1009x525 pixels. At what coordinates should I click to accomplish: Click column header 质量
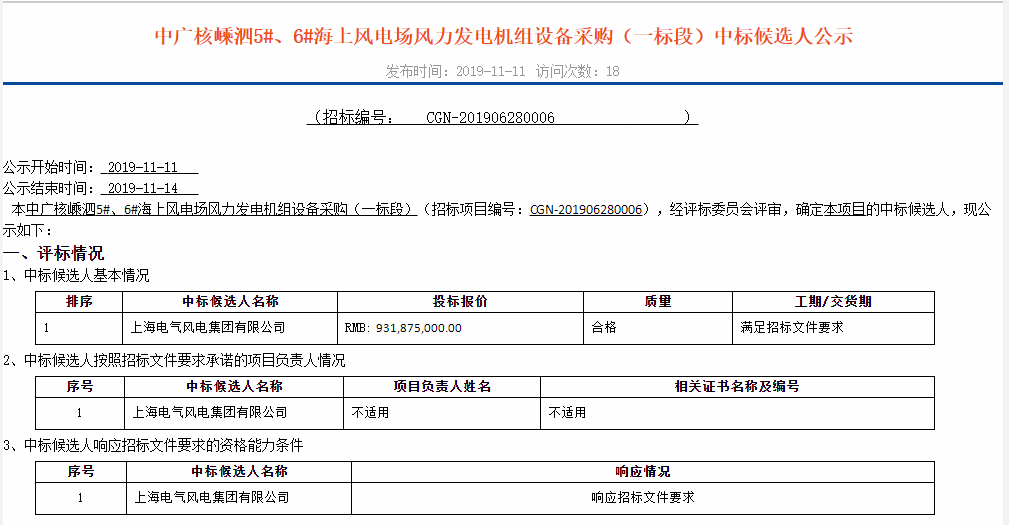pyautogui.click(x=658, y=302)
